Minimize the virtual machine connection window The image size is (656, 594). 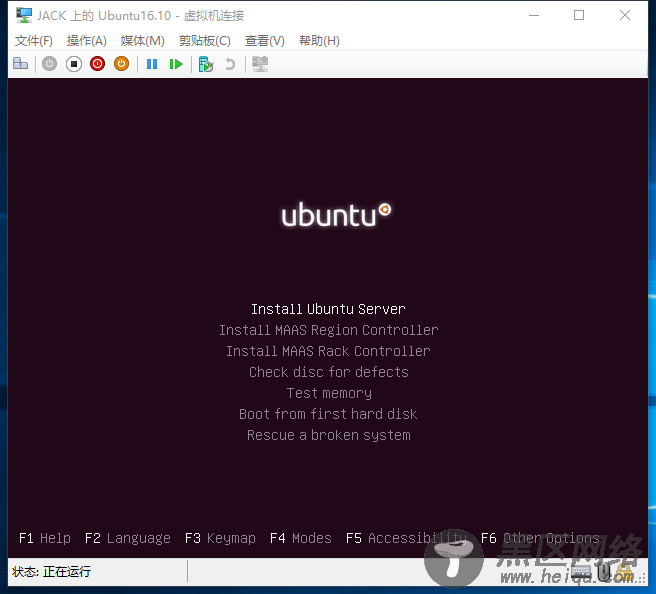coord(534,15)
